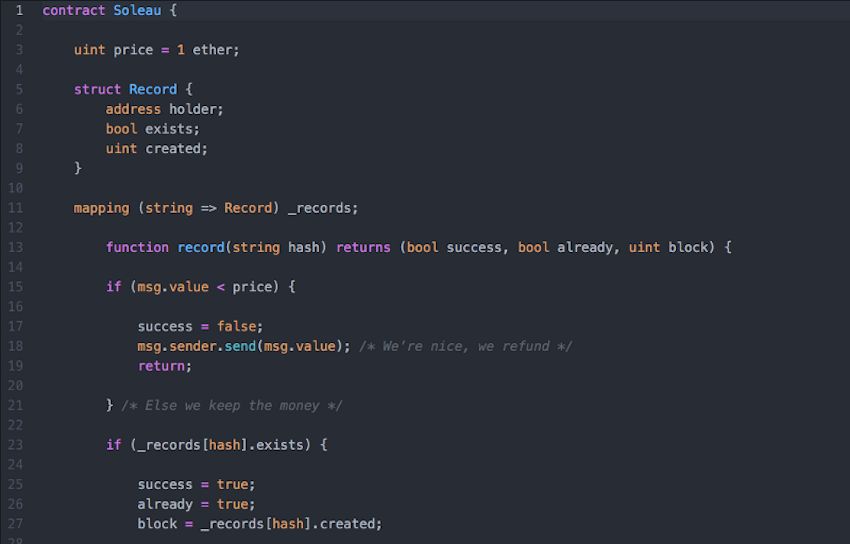Click the function keyword on line 13

[137, 247]
